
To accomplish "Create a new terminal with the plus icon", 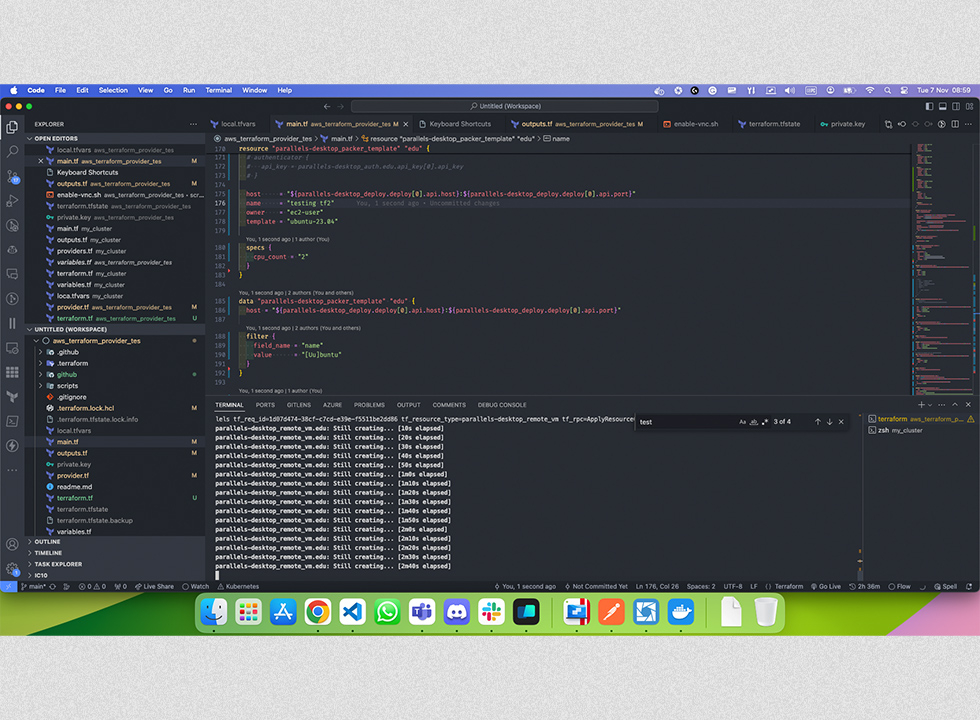I will pos(921,405).
